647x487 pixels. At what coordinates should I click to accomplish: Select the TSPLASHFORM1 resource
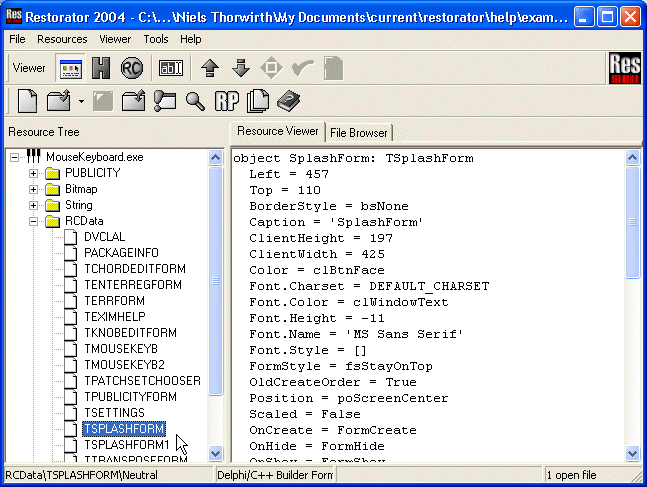pyautogui.click(x=127, y=445)
